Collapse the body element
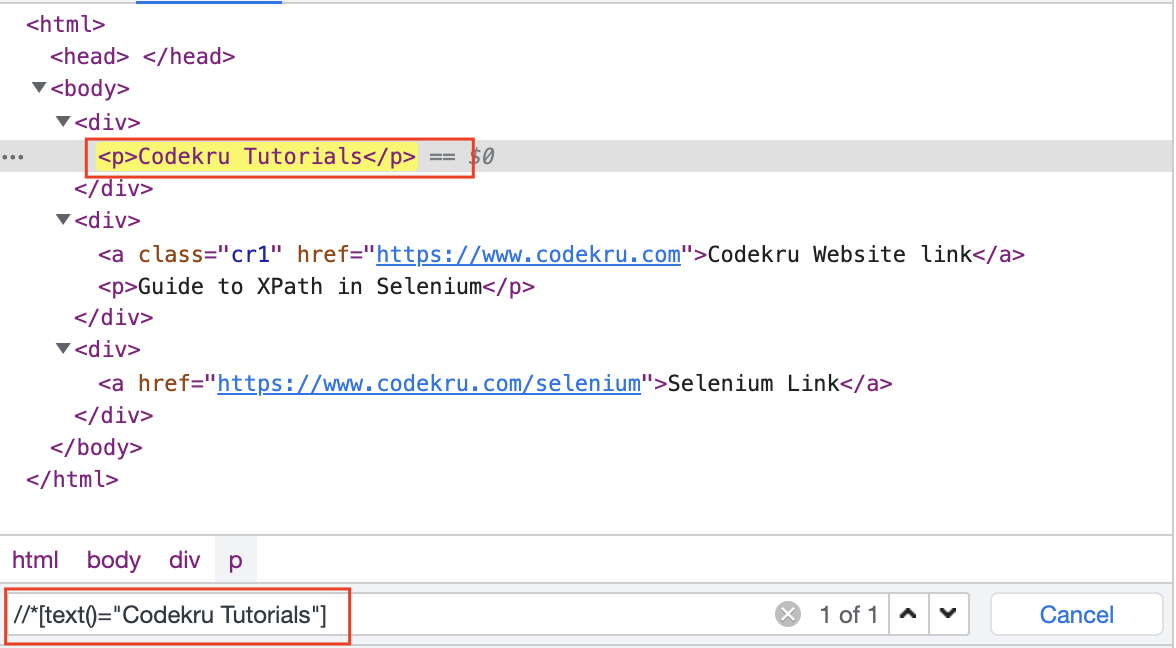Viewport: 1176px width, 648px height. [x=39, y=88]
